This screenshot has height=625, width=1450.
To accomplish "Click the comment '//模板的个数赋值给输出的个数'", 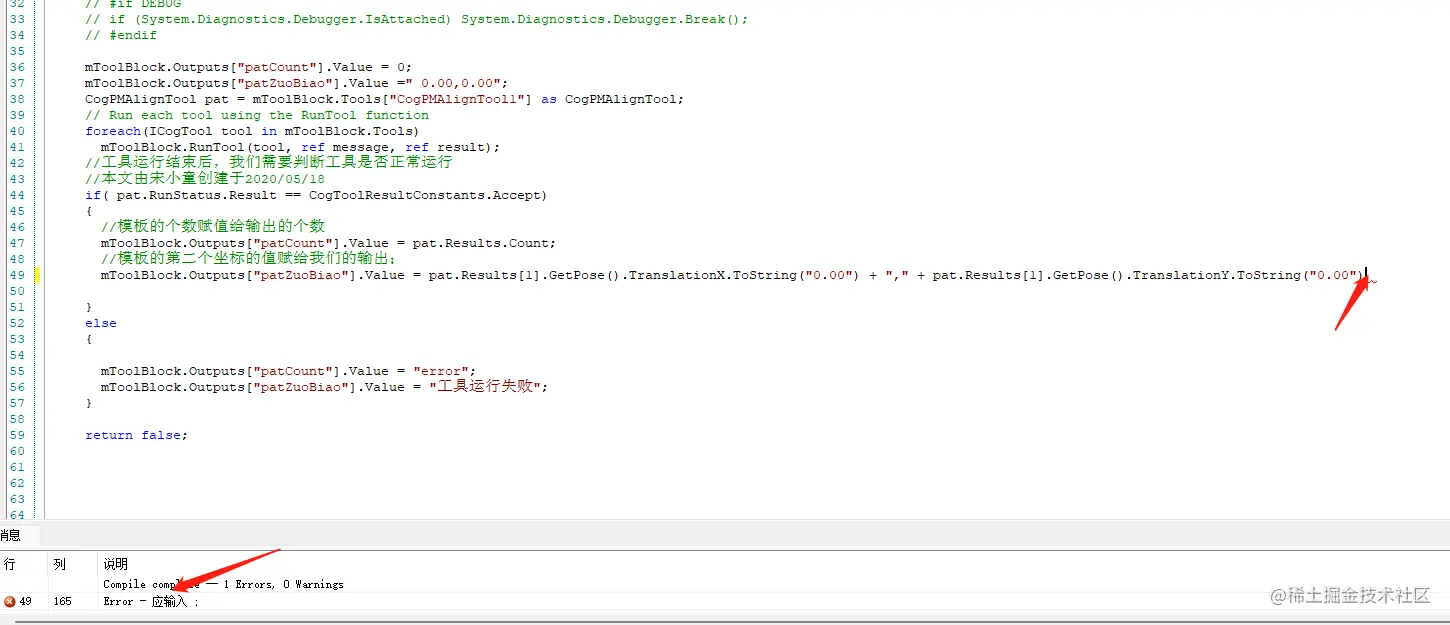I will 213,226.
